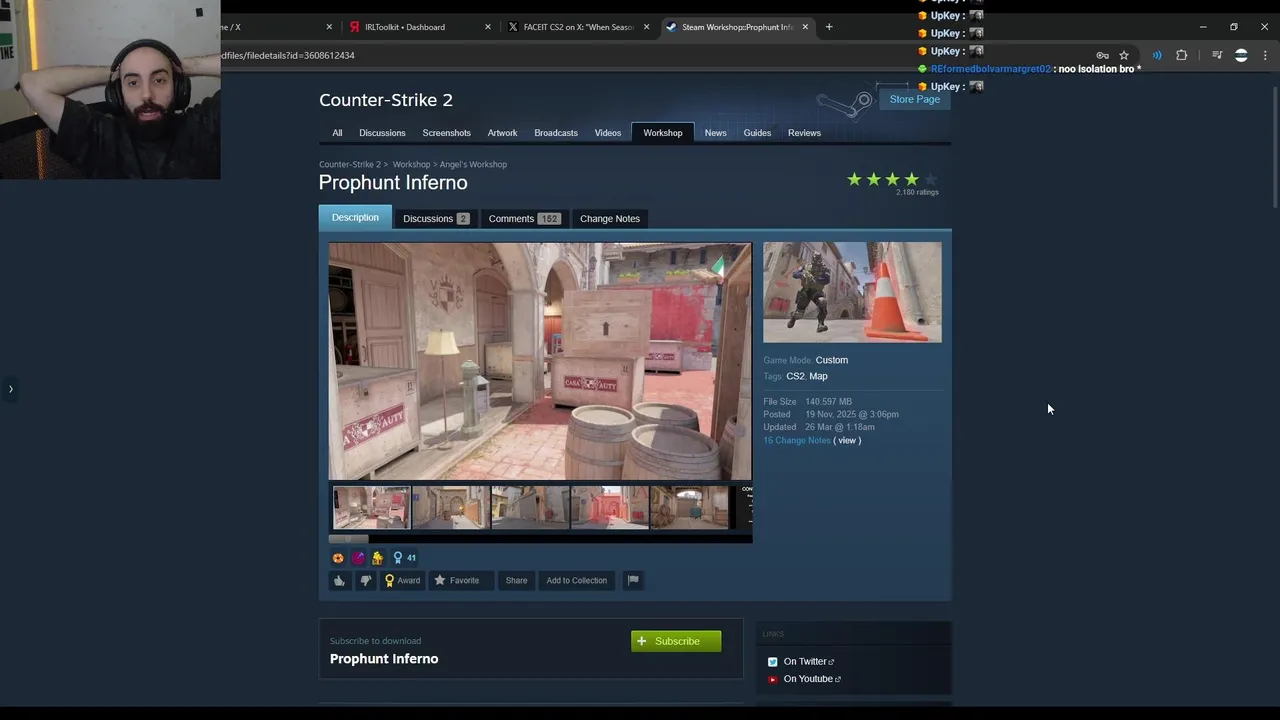Open the News hub tab
Screen dimensions: 1280x720
[x=715, y=133]
